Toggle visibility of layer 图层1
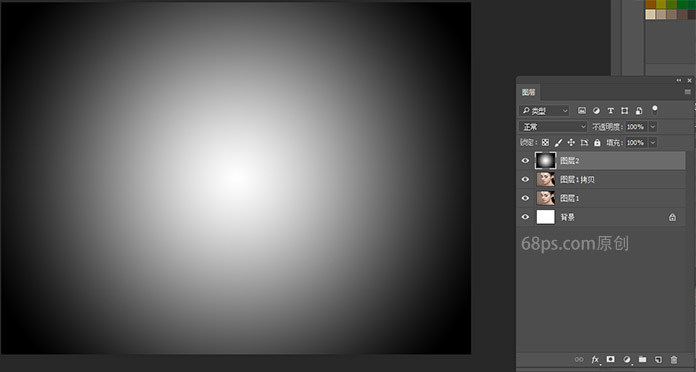Screen dimensions: 696x372 525,198
